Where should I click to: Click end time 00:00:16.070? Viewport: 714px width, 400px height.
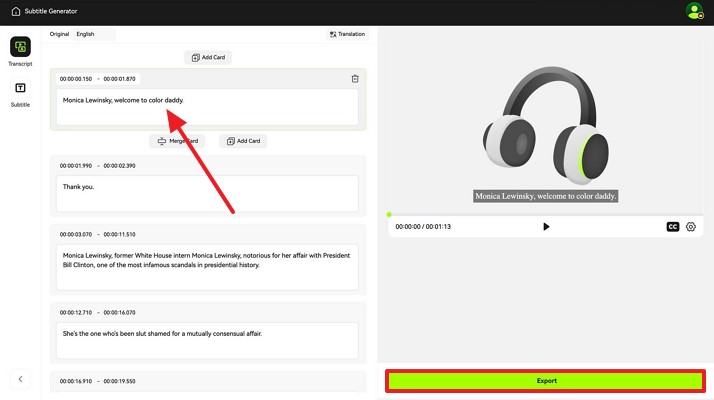point(119,313)
